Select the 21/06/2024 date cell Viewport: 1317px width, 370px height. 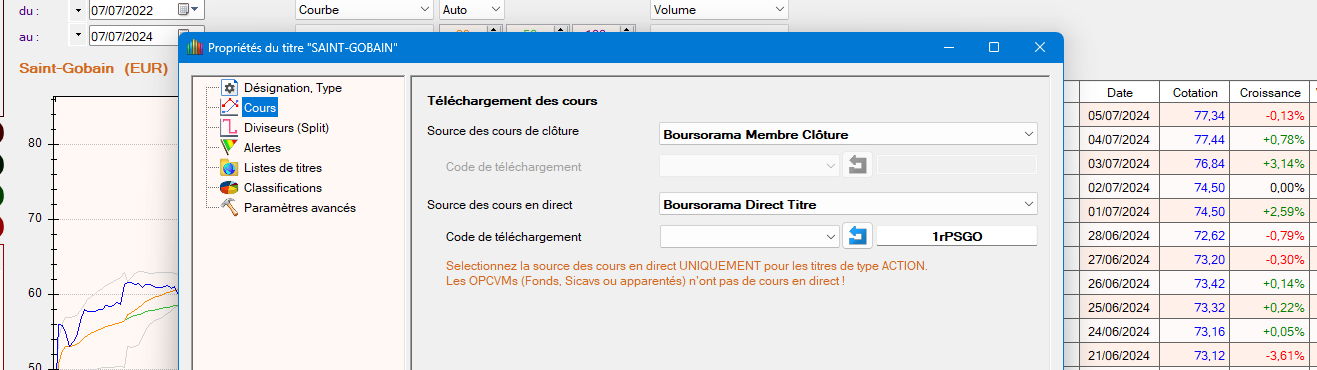1119,355
